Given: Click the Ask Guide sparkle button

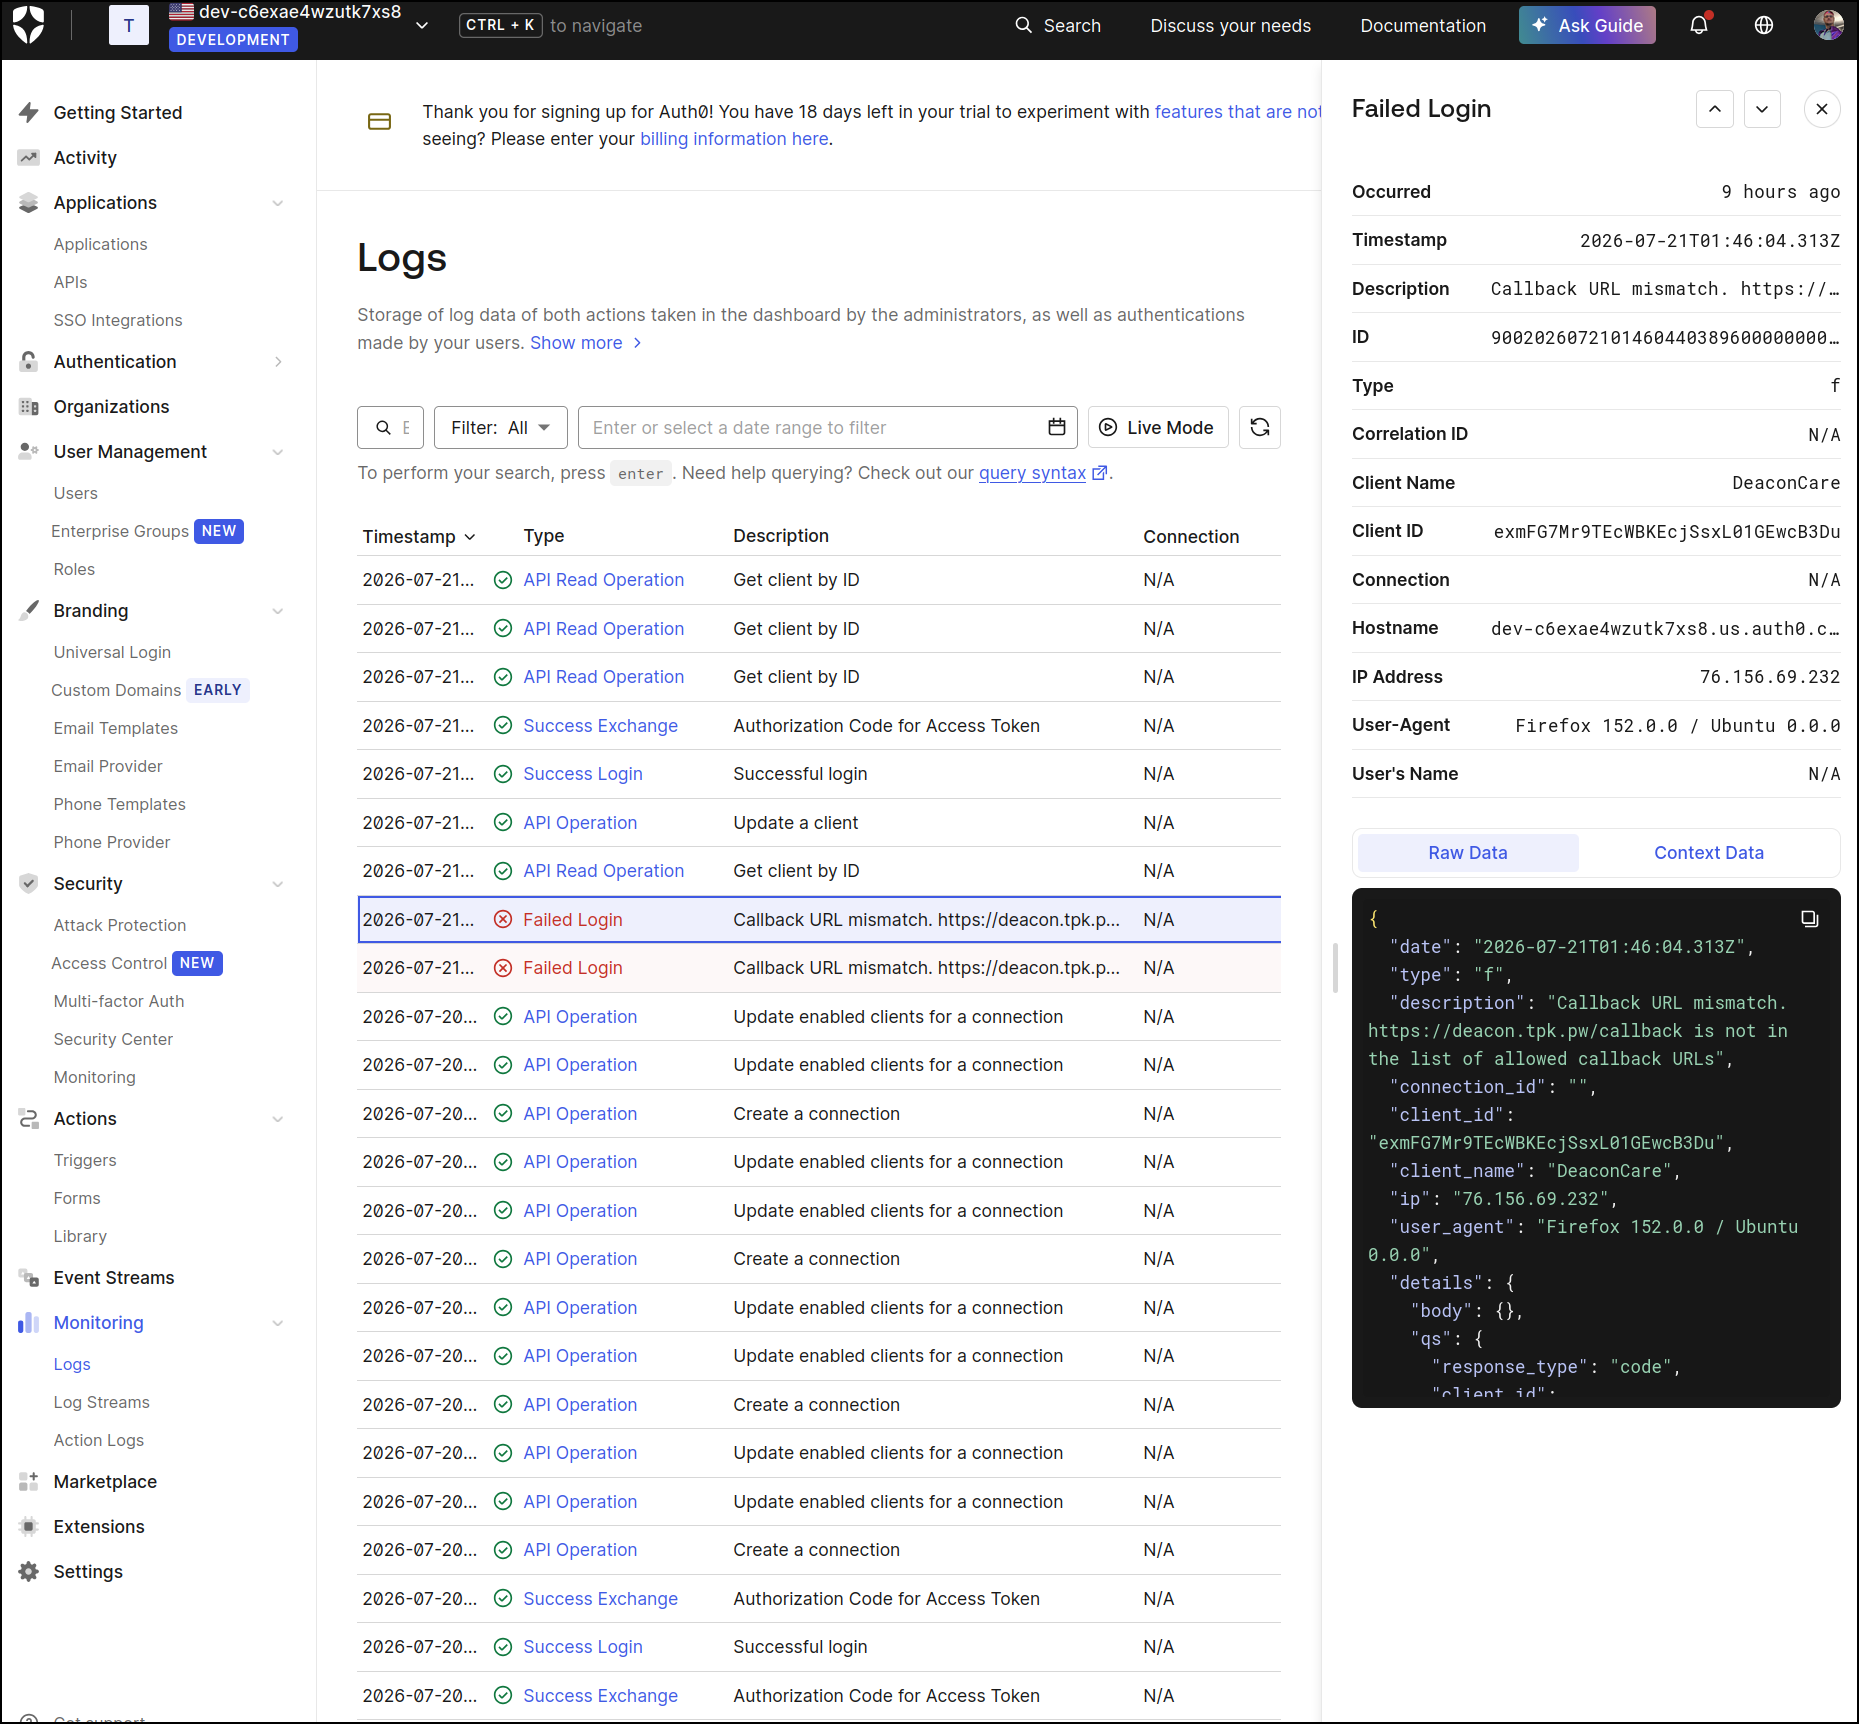Looking at the screenshot, I should 1587,25.
